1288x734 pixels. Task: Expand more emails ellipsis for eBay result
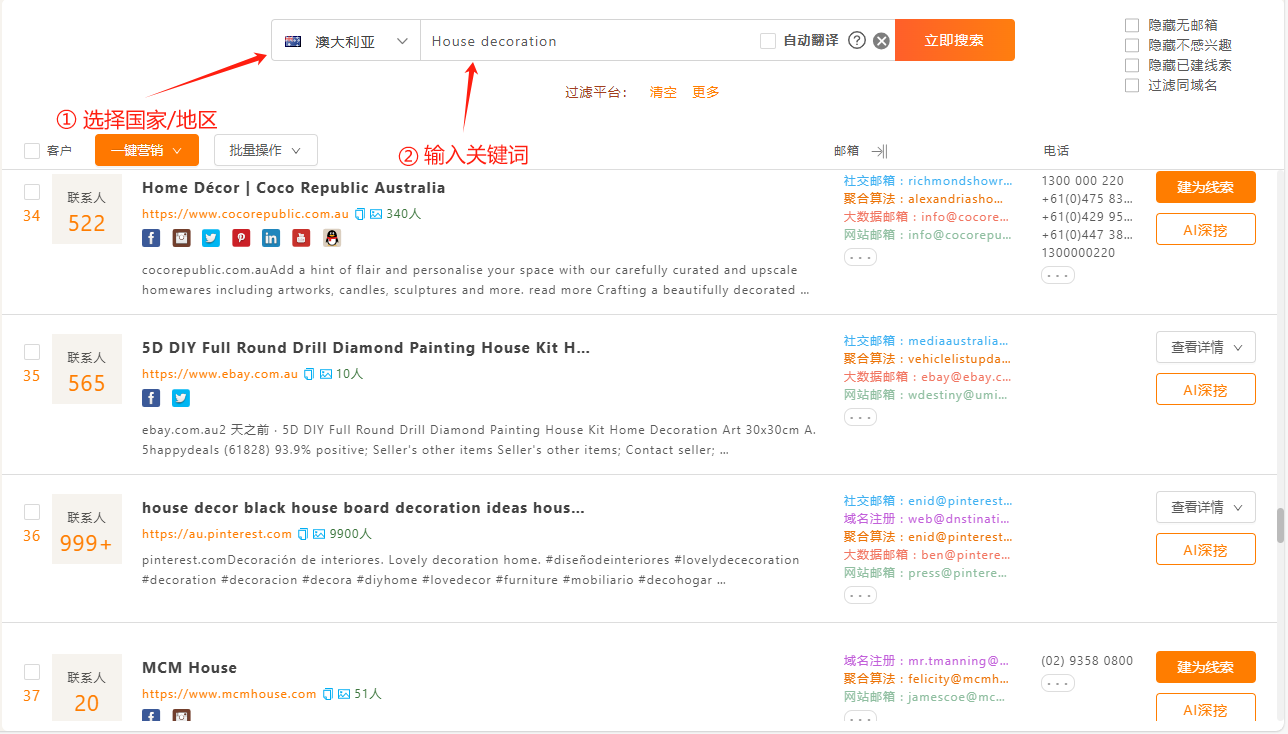(x=860, y=417)
